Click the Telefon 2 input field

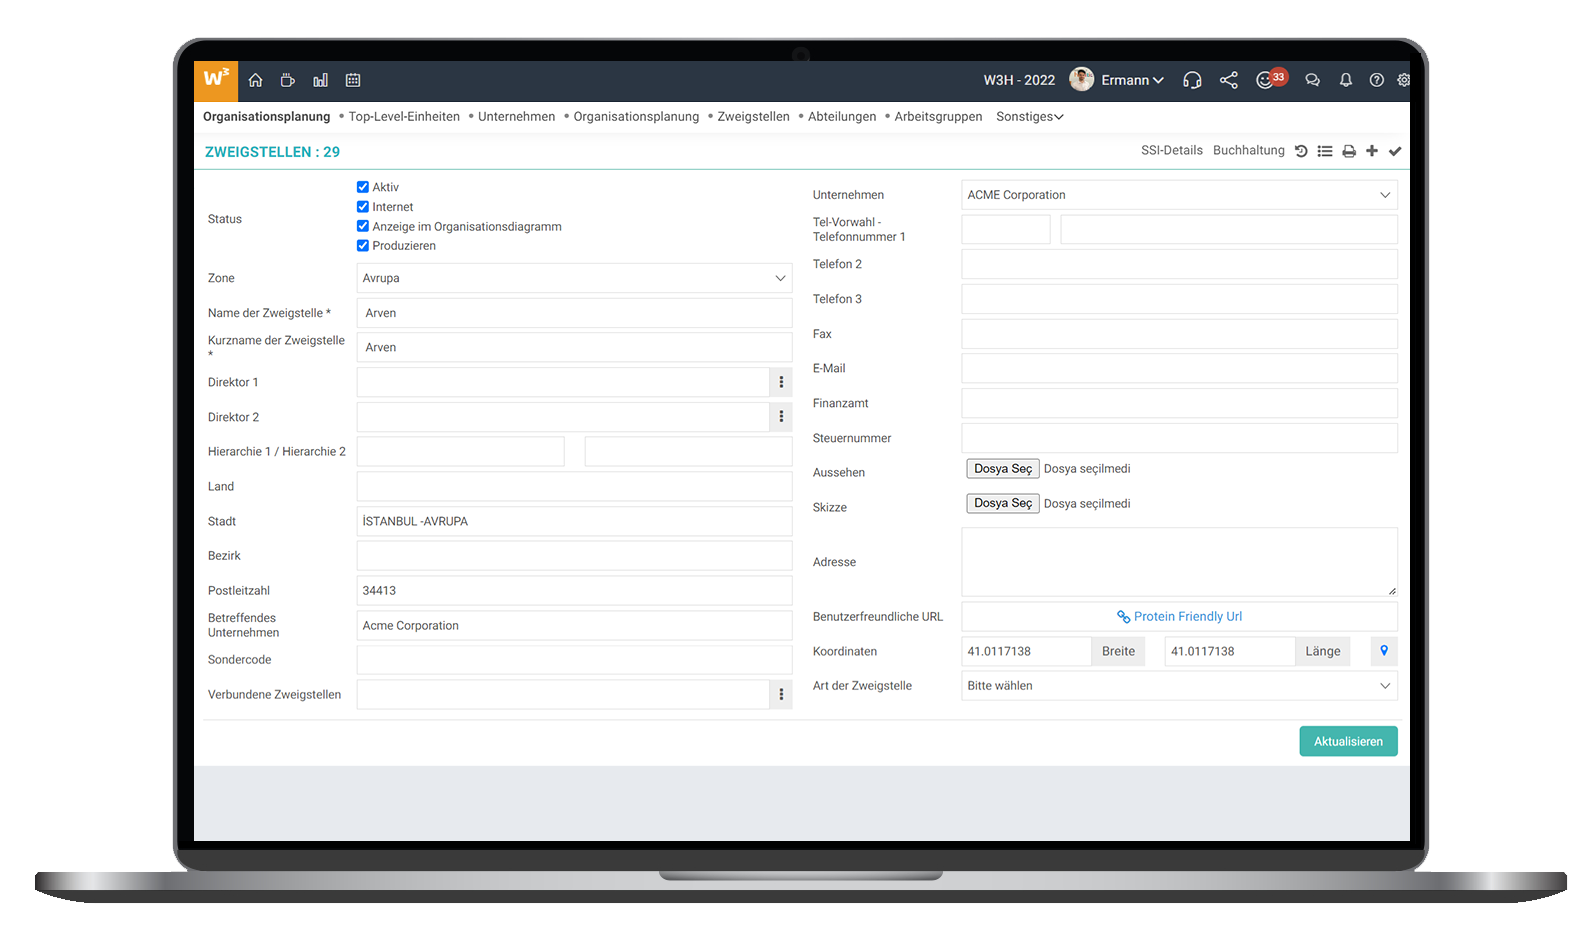pos(1179,264)
